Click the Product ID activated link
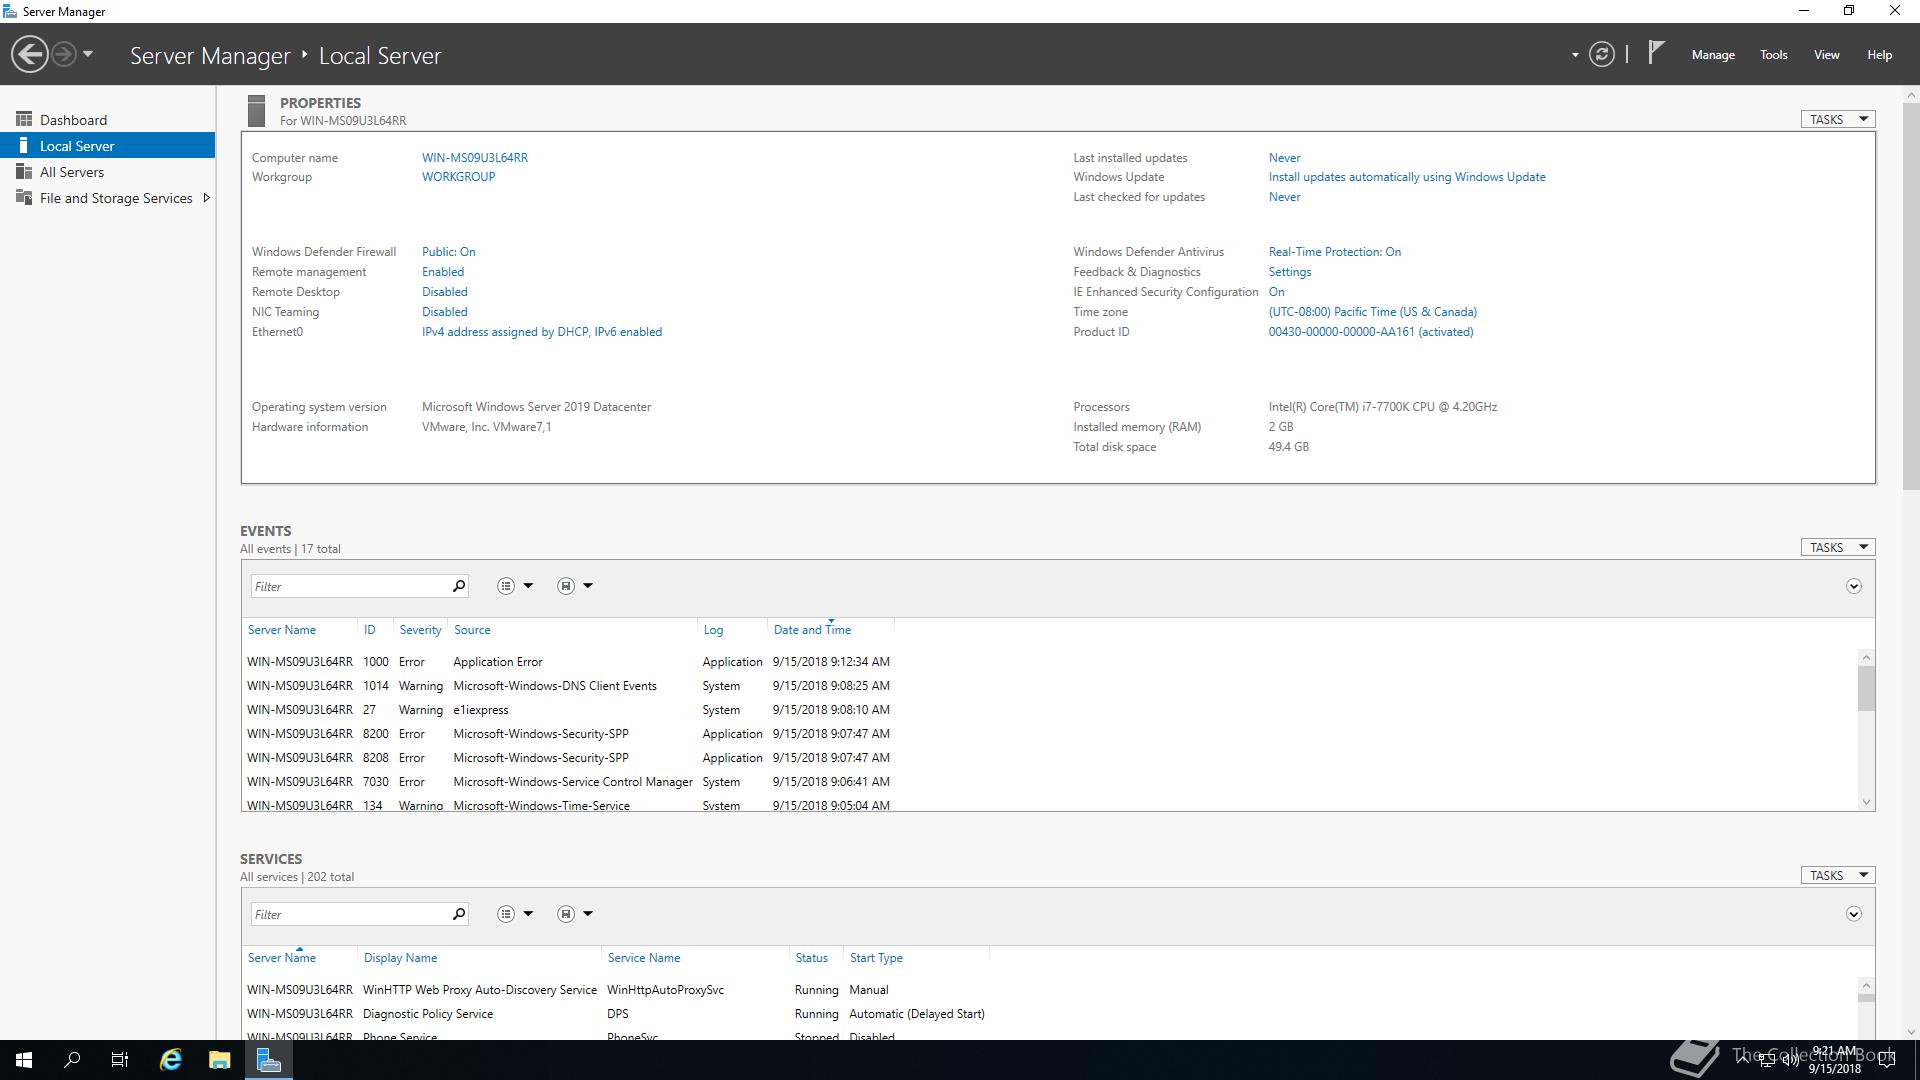1920x1080 pixels. [x=1371, y=332]
